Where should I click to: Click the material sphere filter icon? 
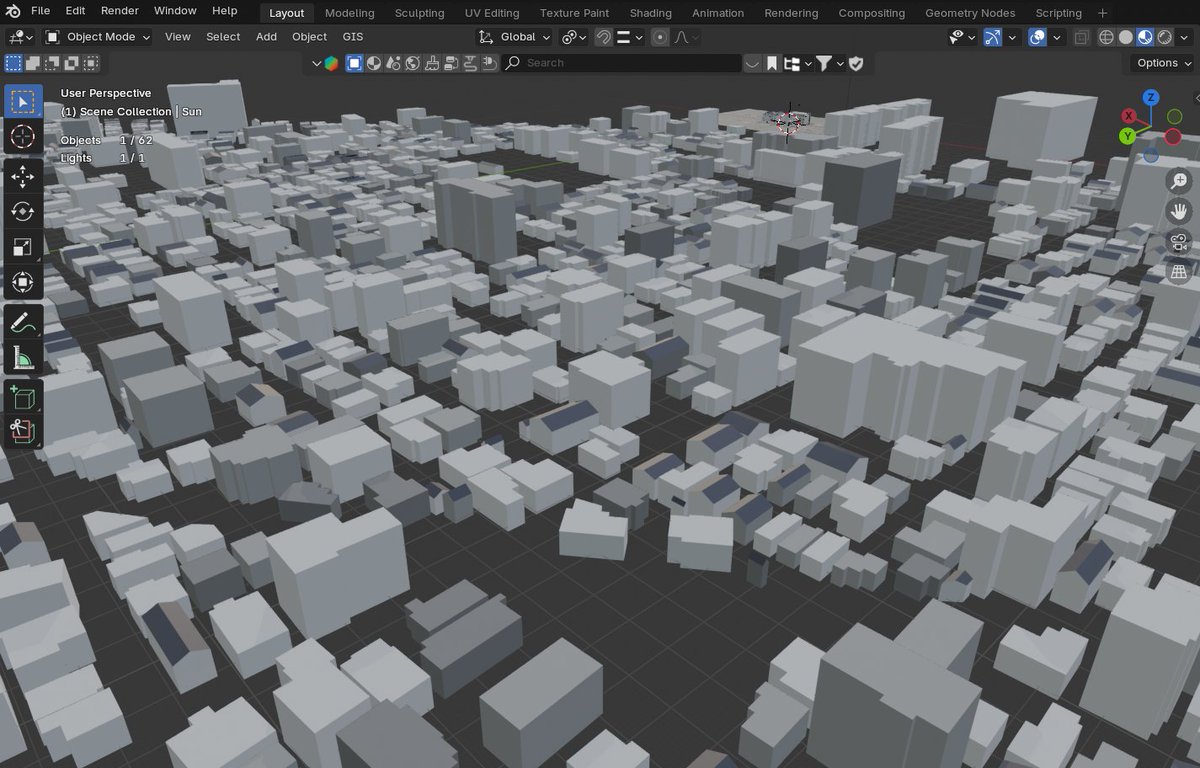click(x=373, y=63)
